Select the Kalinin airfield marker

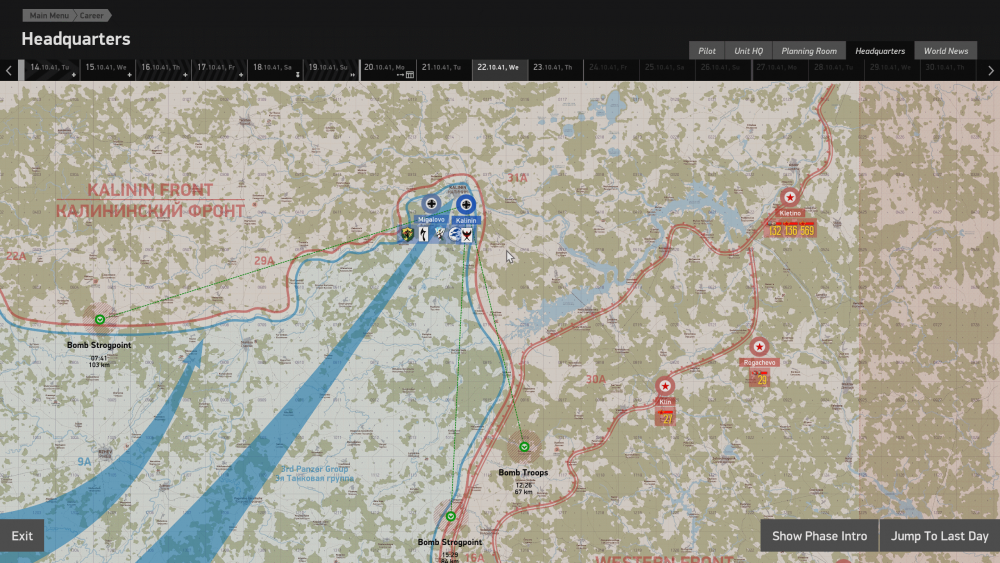pos(466,205)
